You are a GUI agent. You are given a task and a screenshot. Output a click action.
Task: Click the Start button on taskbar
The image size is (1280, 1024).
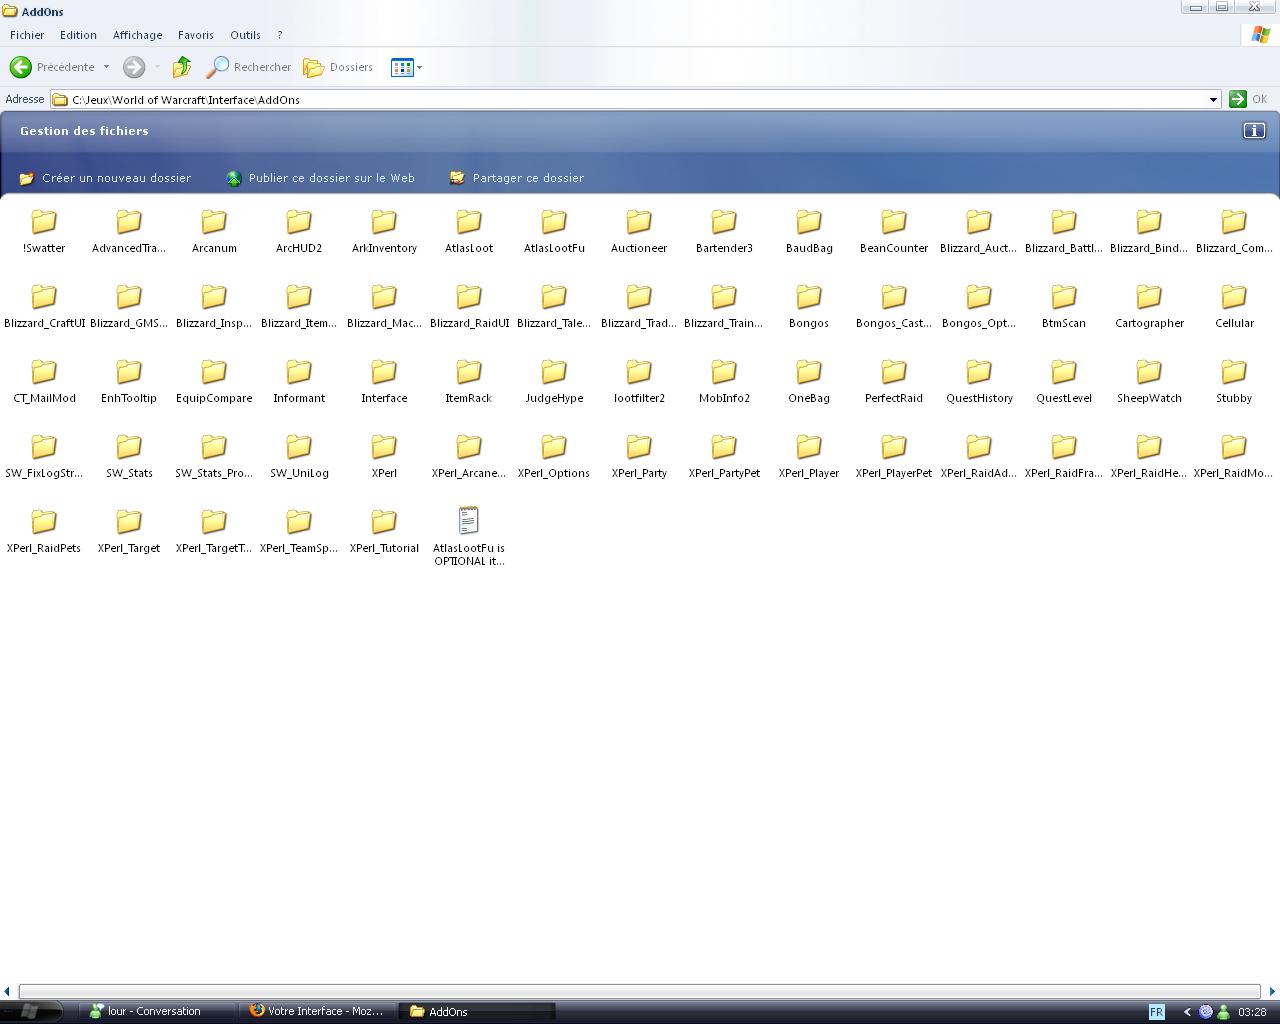click(x=29, y=1011)
